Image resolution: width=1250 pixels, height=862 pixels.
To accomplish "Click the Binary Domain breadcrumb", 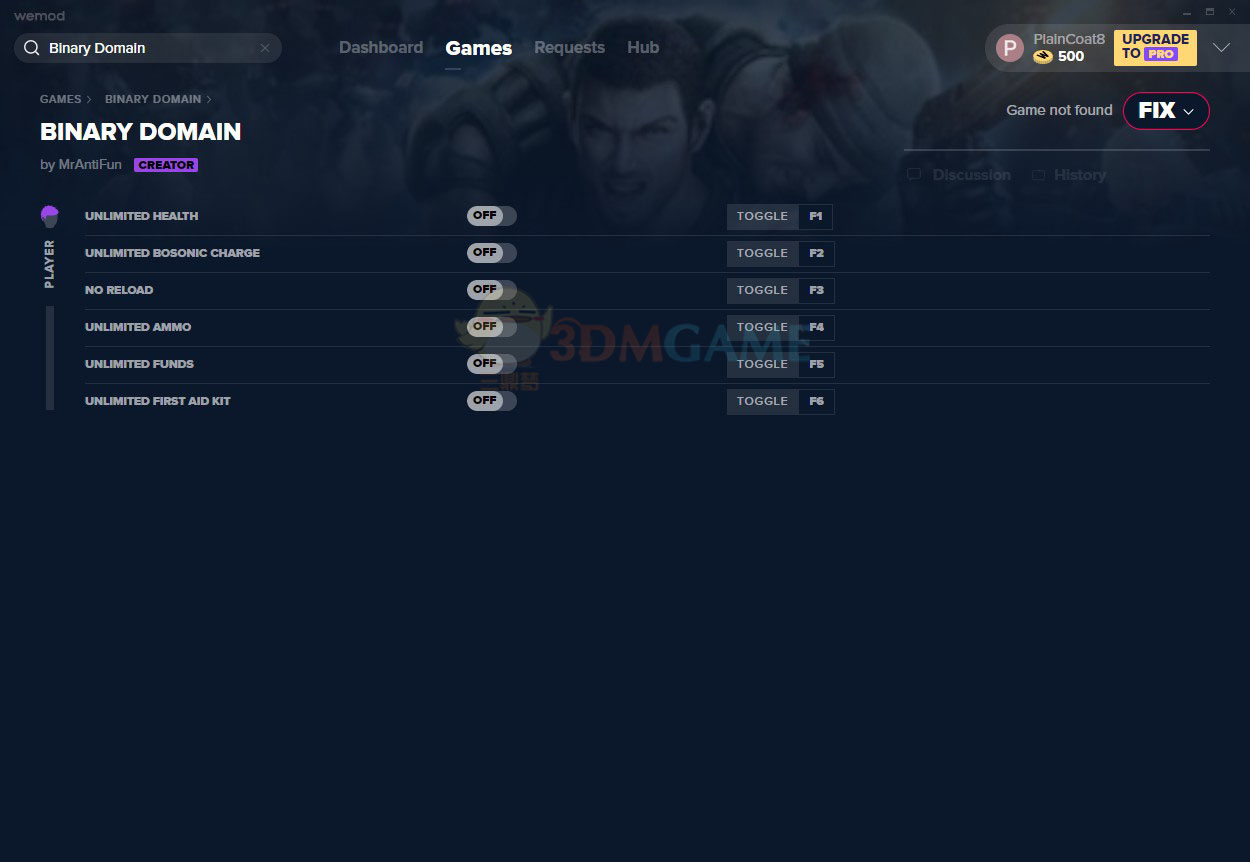I will (x=153, y=99).
